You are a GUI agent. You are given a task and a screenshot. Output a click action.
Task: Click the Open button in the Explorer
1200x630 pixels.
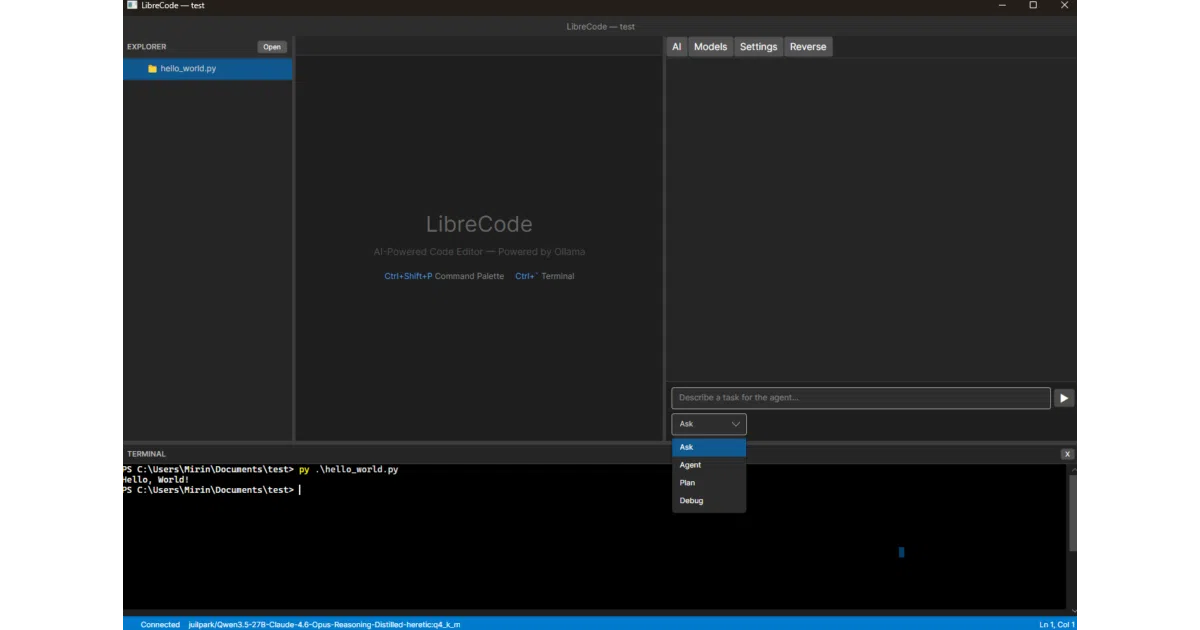pos(272,47)
